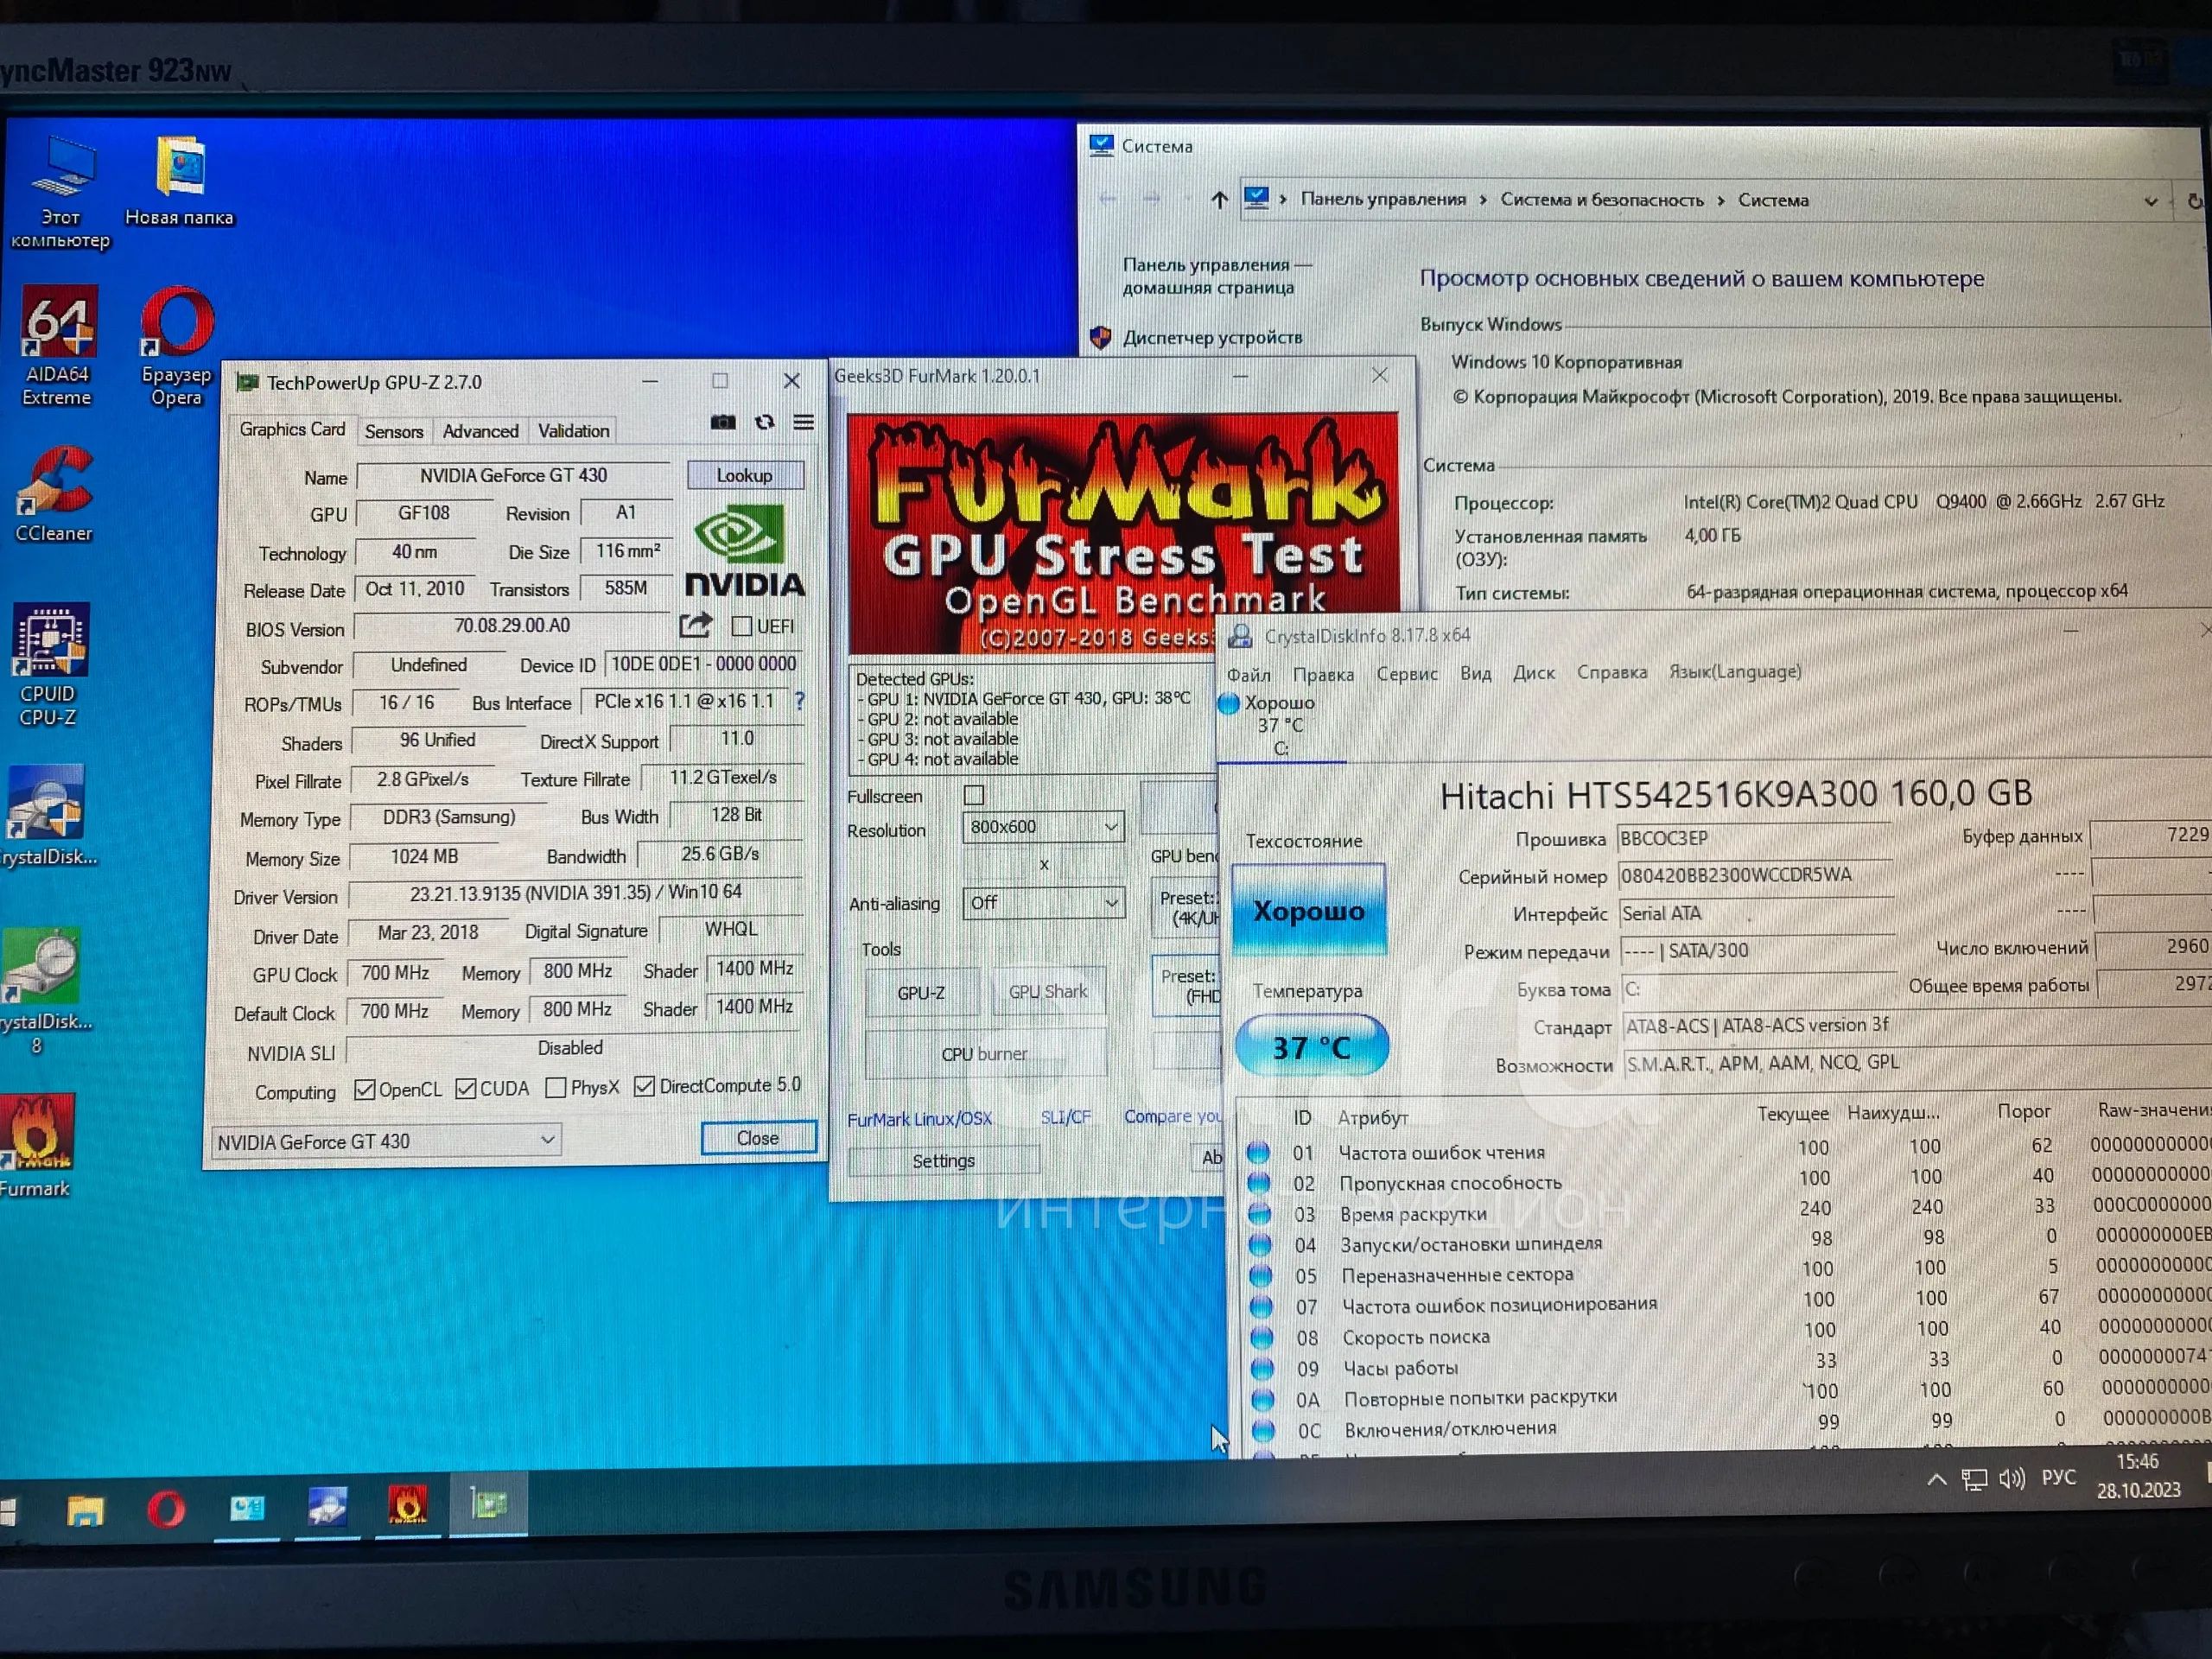Open File Explorer from taskbar
This screenshot has width=2212, height=1659.
(85, 1510)
